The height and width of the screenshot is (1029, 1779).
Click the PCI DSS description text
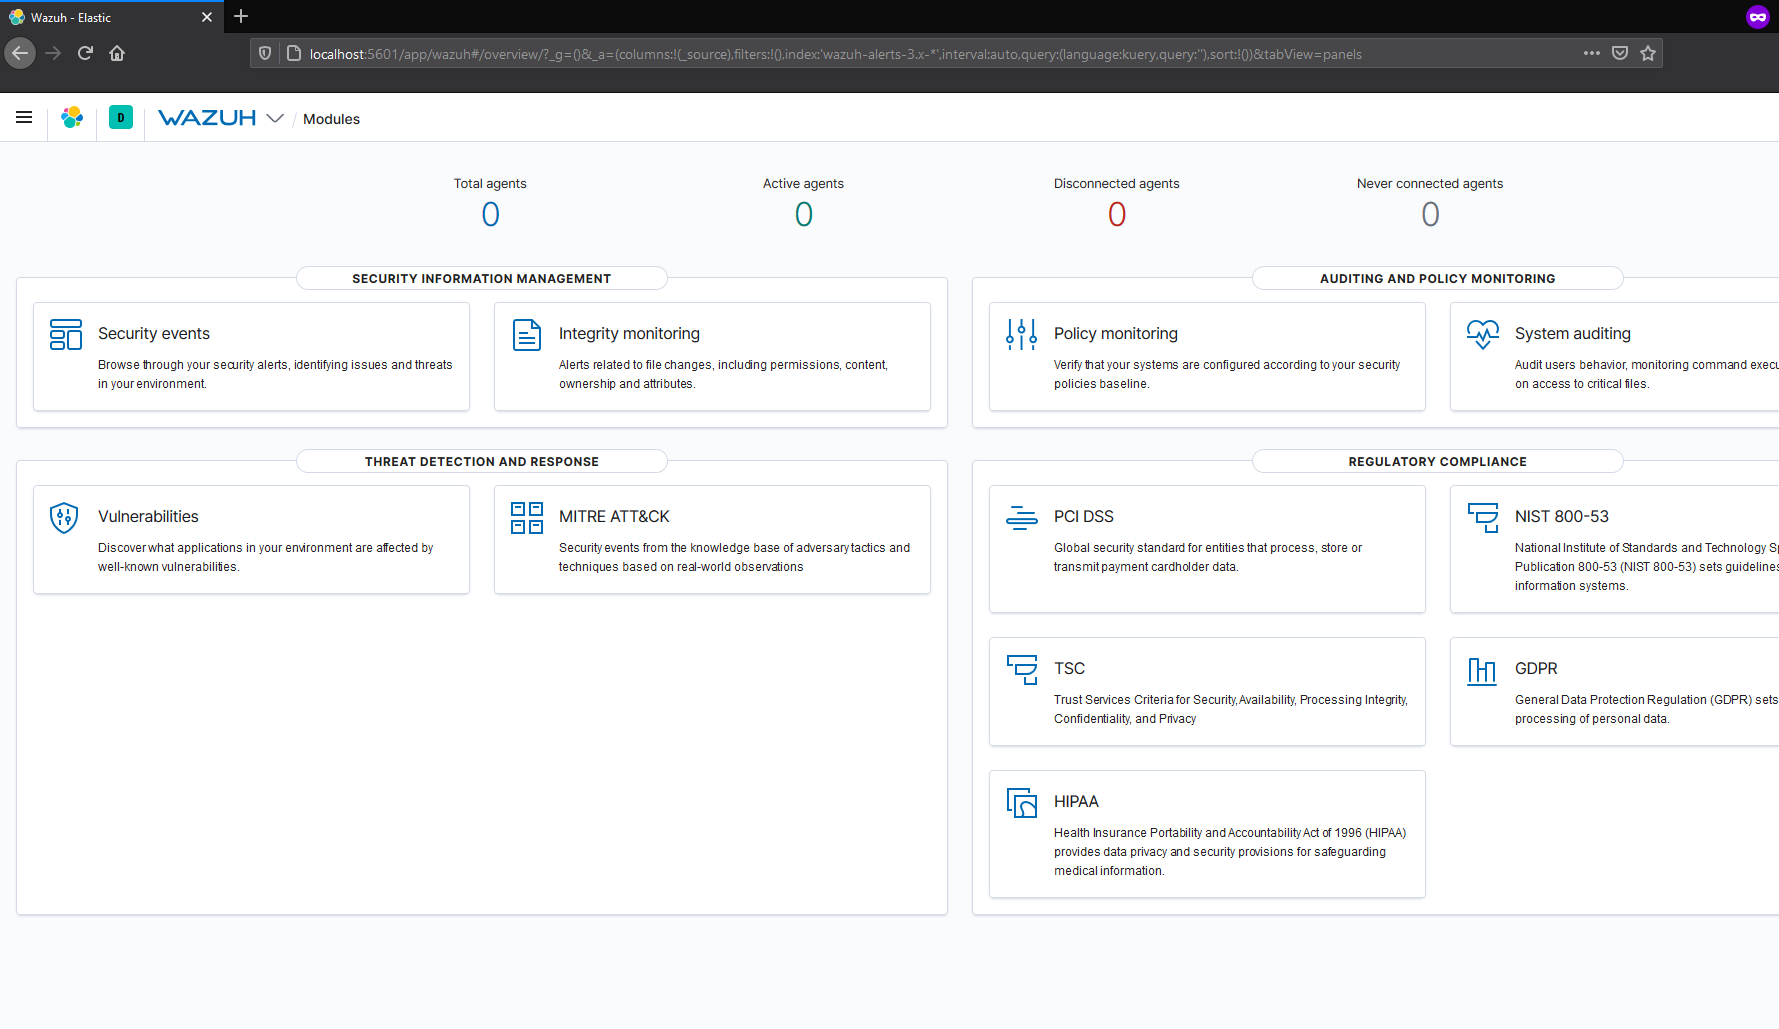coord(1207,557)
